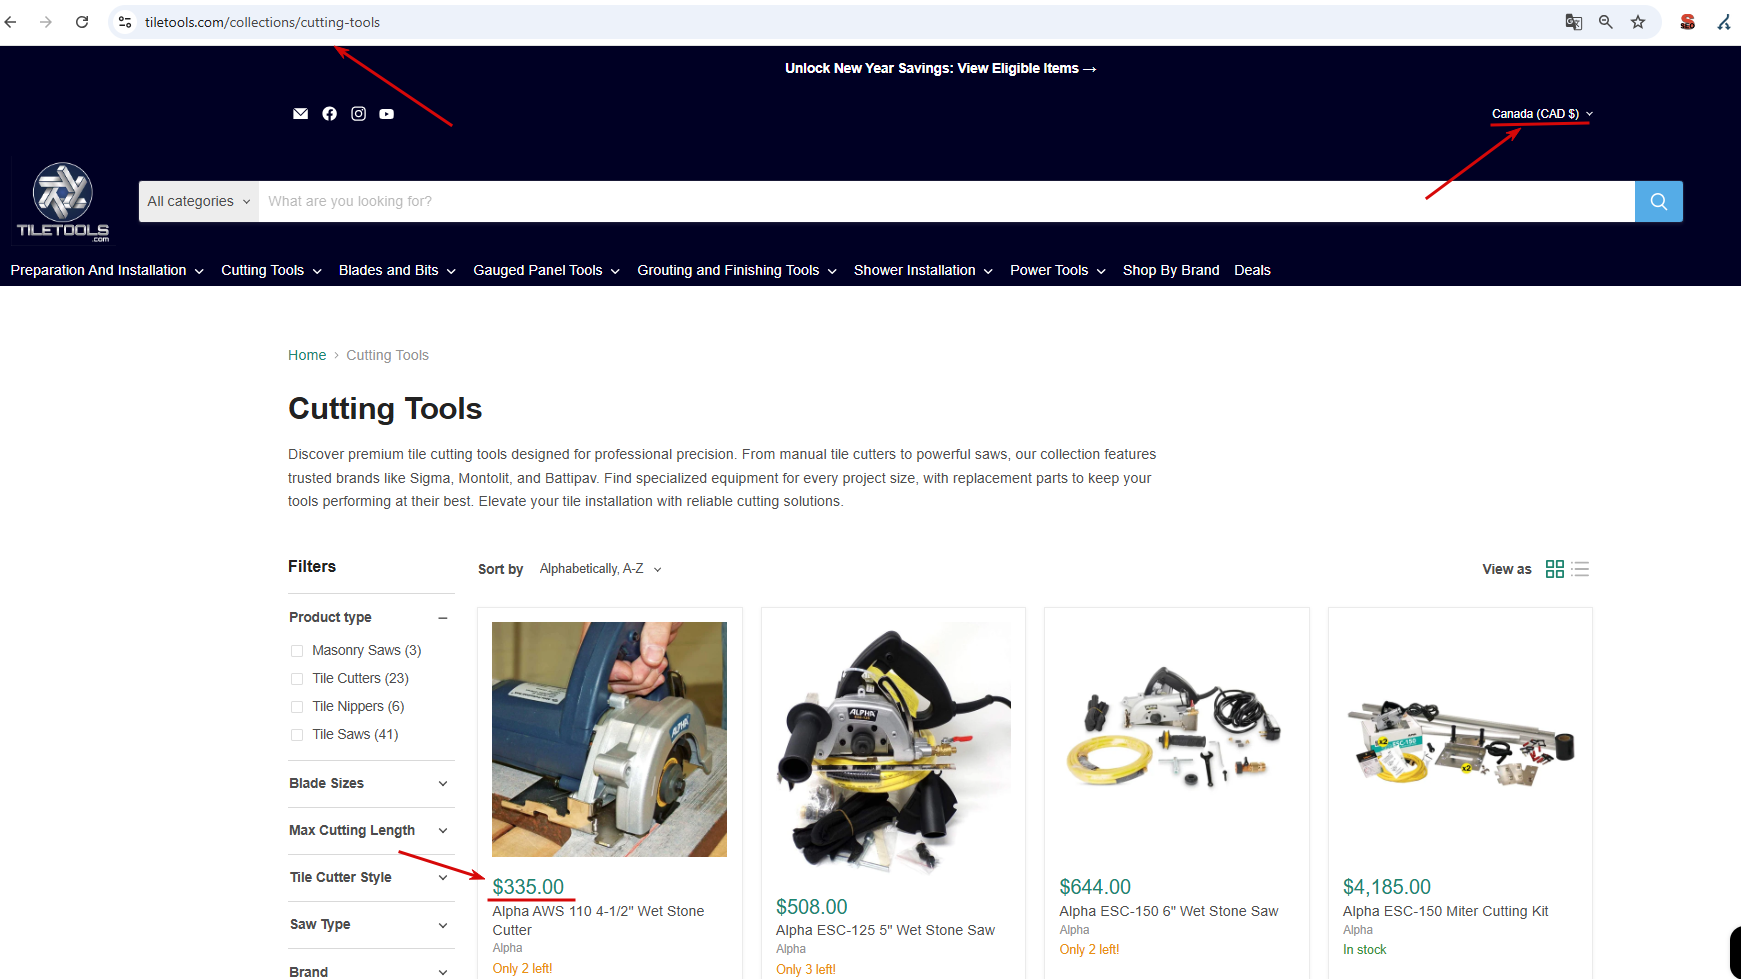
Task: Click the TileTools logo
Action: point(63,202)
